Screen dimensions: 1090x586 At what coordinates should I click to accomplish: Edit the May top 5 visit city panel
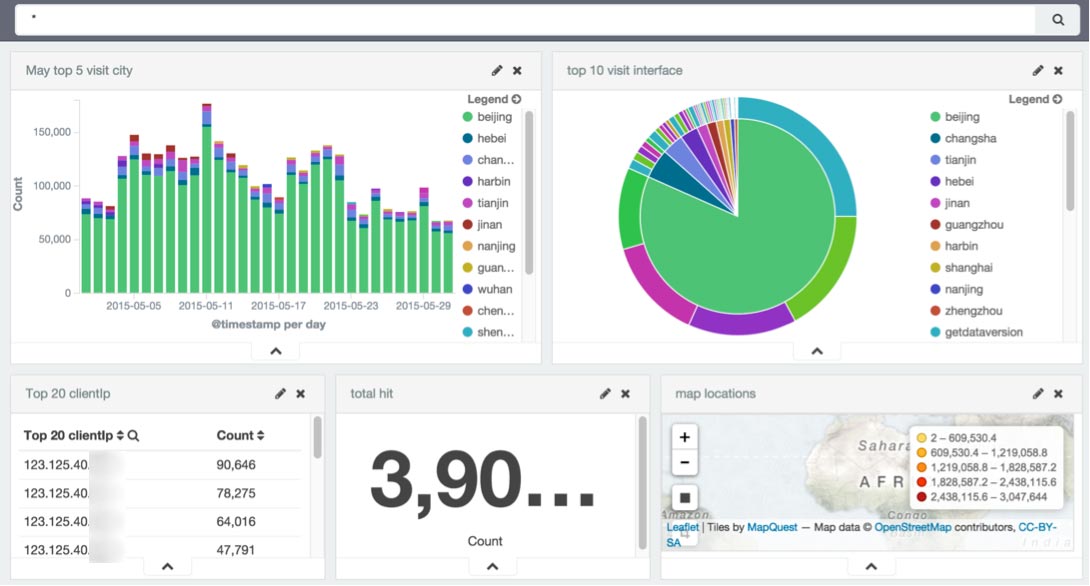(496, 70)
